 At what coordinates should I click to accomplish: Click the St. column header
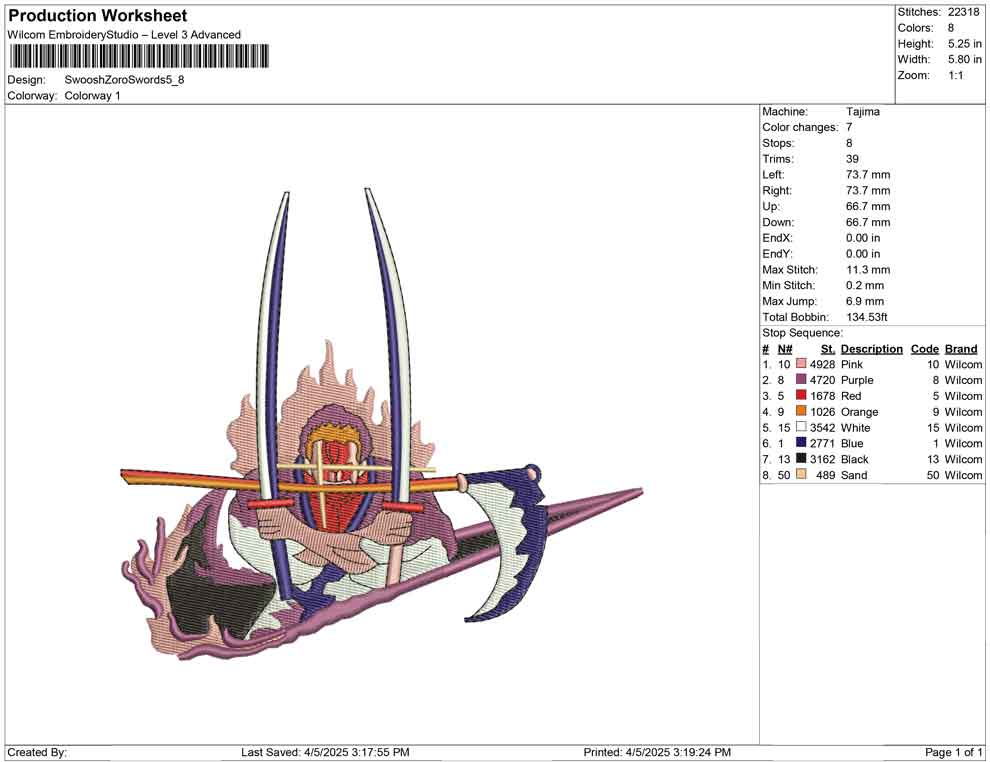[827, 349]
